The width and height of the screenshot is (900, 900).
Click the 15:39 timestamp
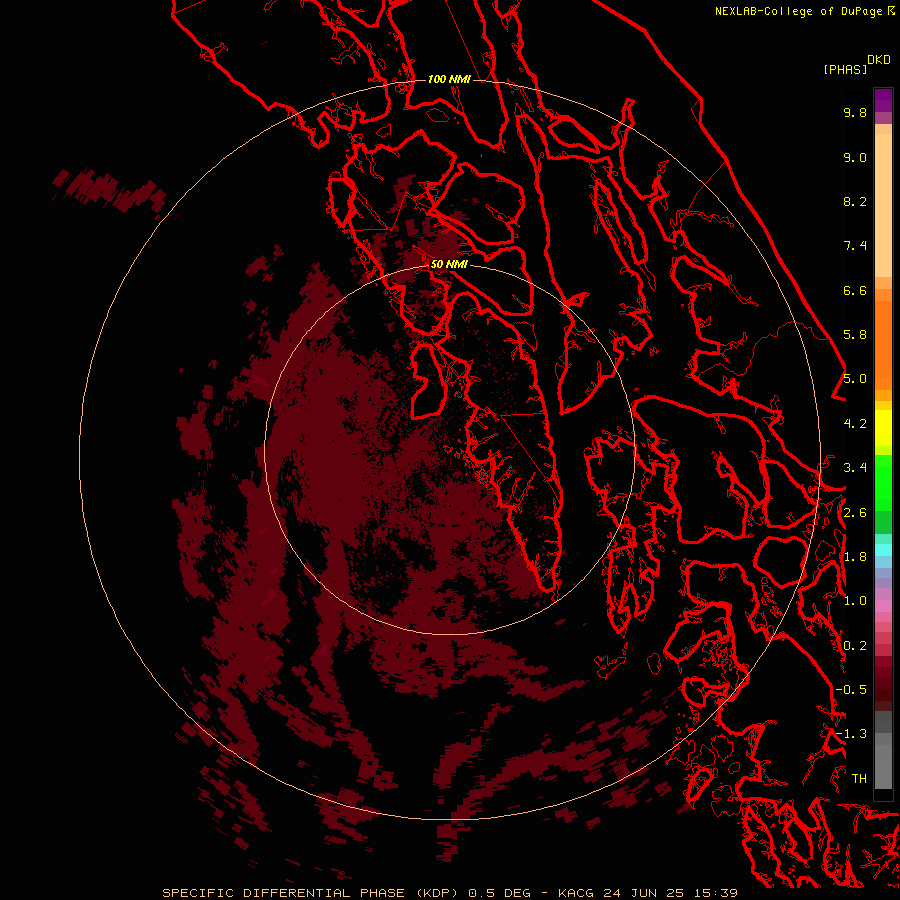coord(716,893)
